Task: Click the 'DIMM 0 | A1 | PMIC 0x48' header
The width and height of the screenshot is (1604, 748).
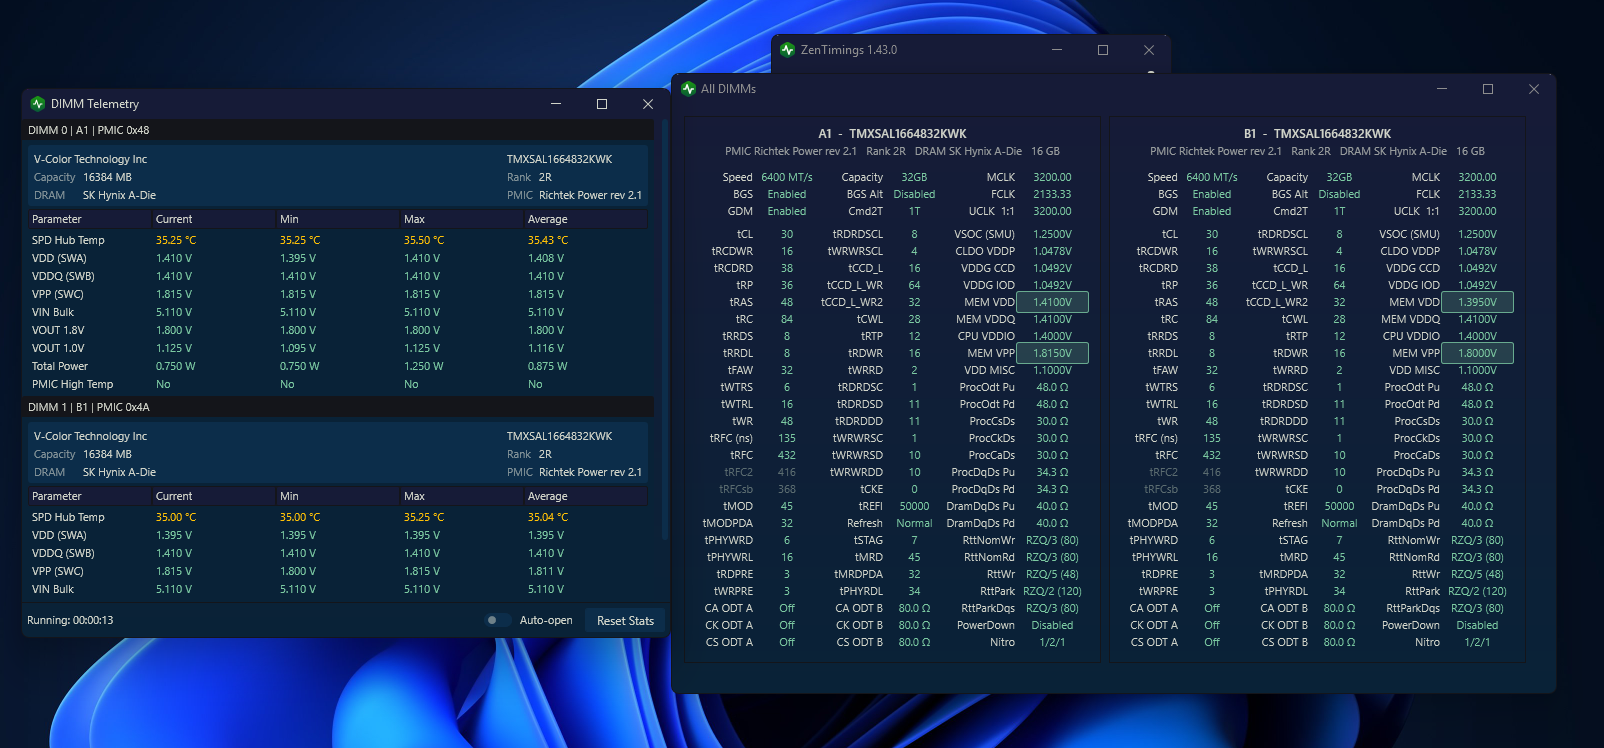Action: coord(339,130)
